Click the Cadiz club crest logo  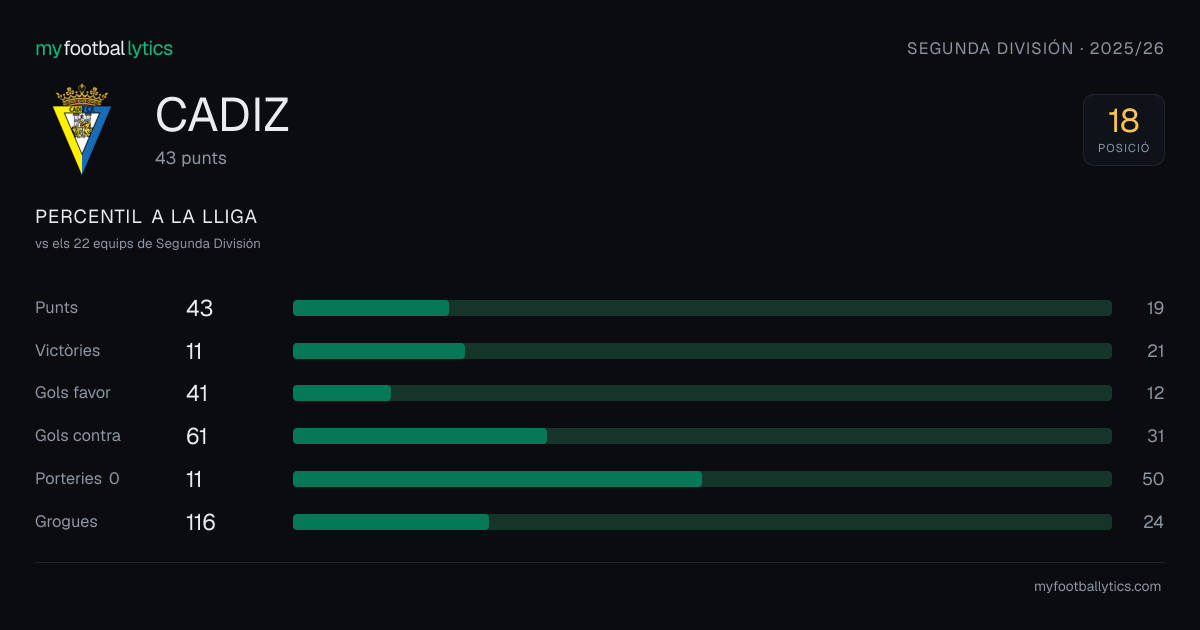(82, 129)
